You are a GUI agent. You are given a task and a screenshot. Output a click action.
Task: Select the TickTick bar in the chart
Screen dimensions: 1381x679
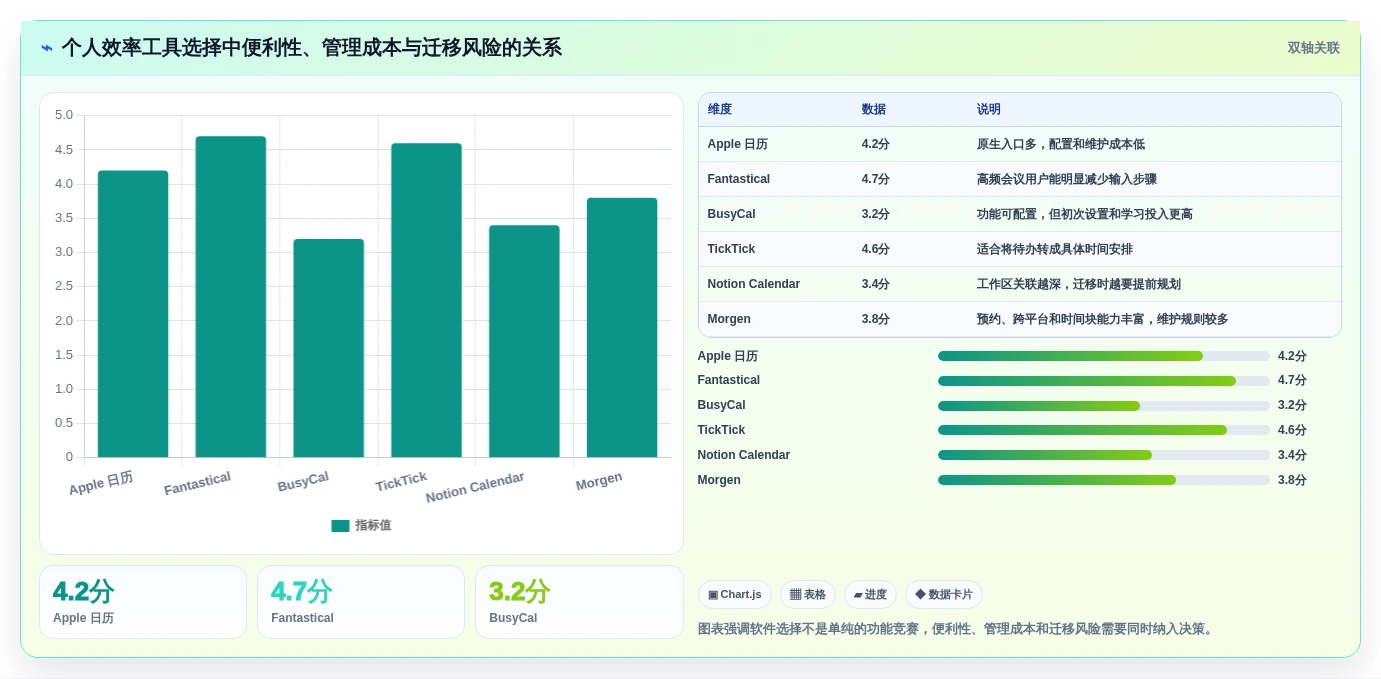426,300
